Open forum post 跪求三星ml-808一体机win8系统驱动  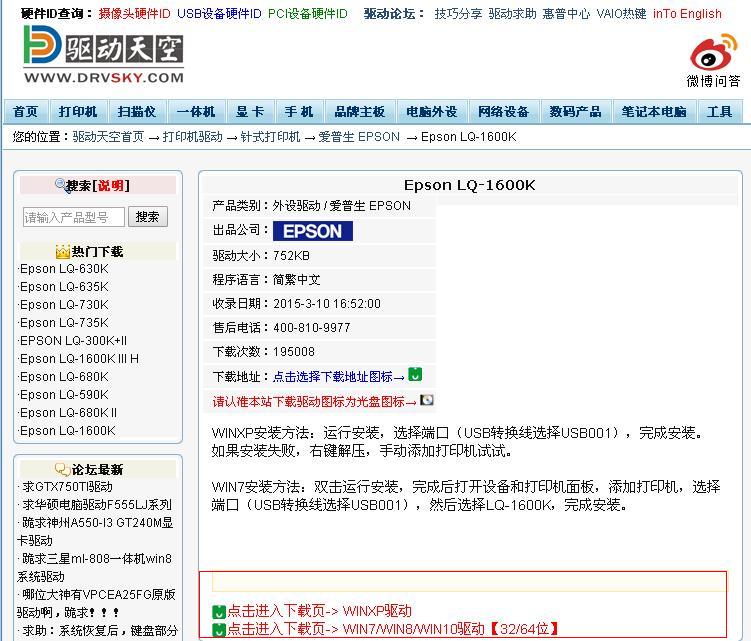[x=94, y=568]
